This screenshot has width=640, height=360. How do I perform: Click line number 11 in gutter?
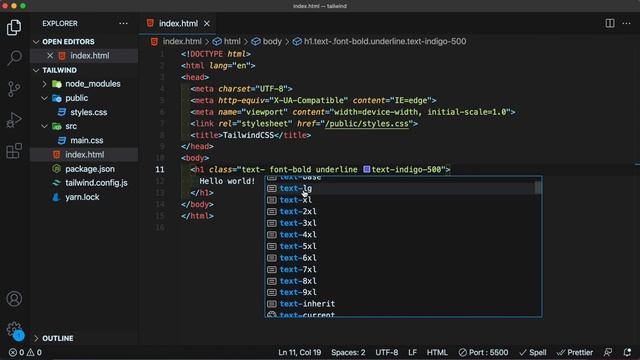pyautogui.click(x=160, y=169)
